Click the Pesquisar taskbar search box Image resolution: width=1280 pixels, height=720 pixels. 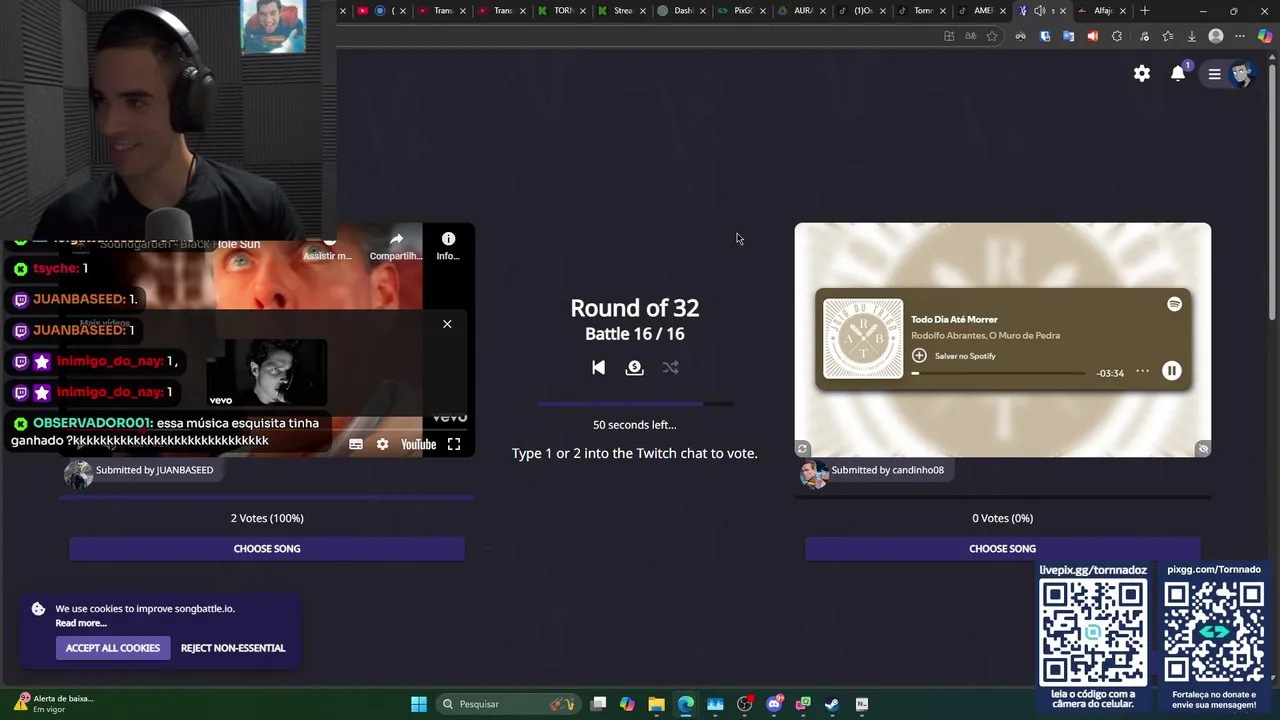510,704
